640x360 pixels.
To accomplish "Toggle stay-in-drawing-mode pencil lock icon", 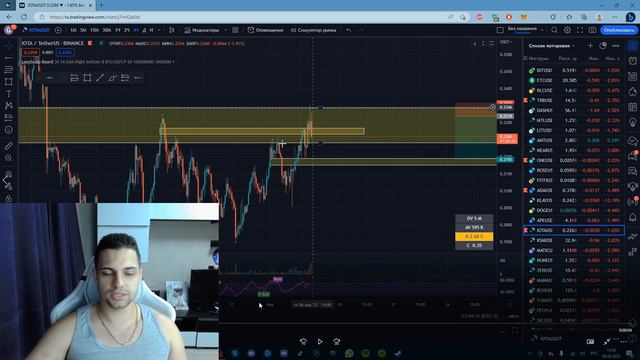I will pyautogui.click(x=9, y=186).
